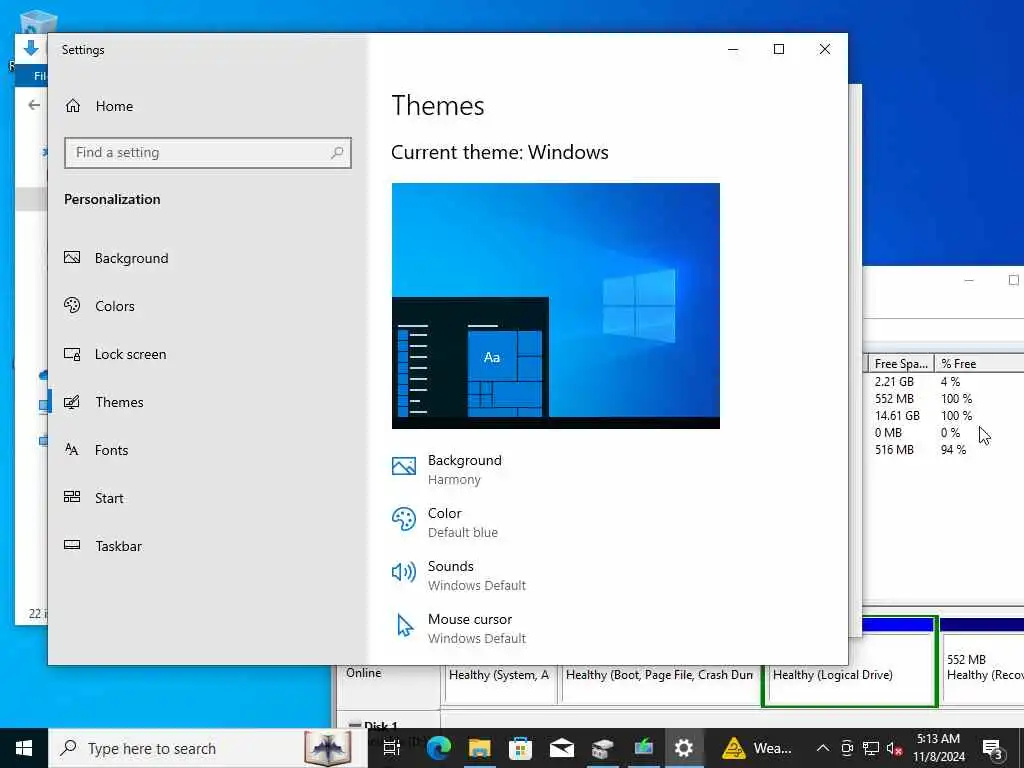Click the Lock screen icon in sidebar
This screenshot has width=1024, height=768.
tap(72, 354)
